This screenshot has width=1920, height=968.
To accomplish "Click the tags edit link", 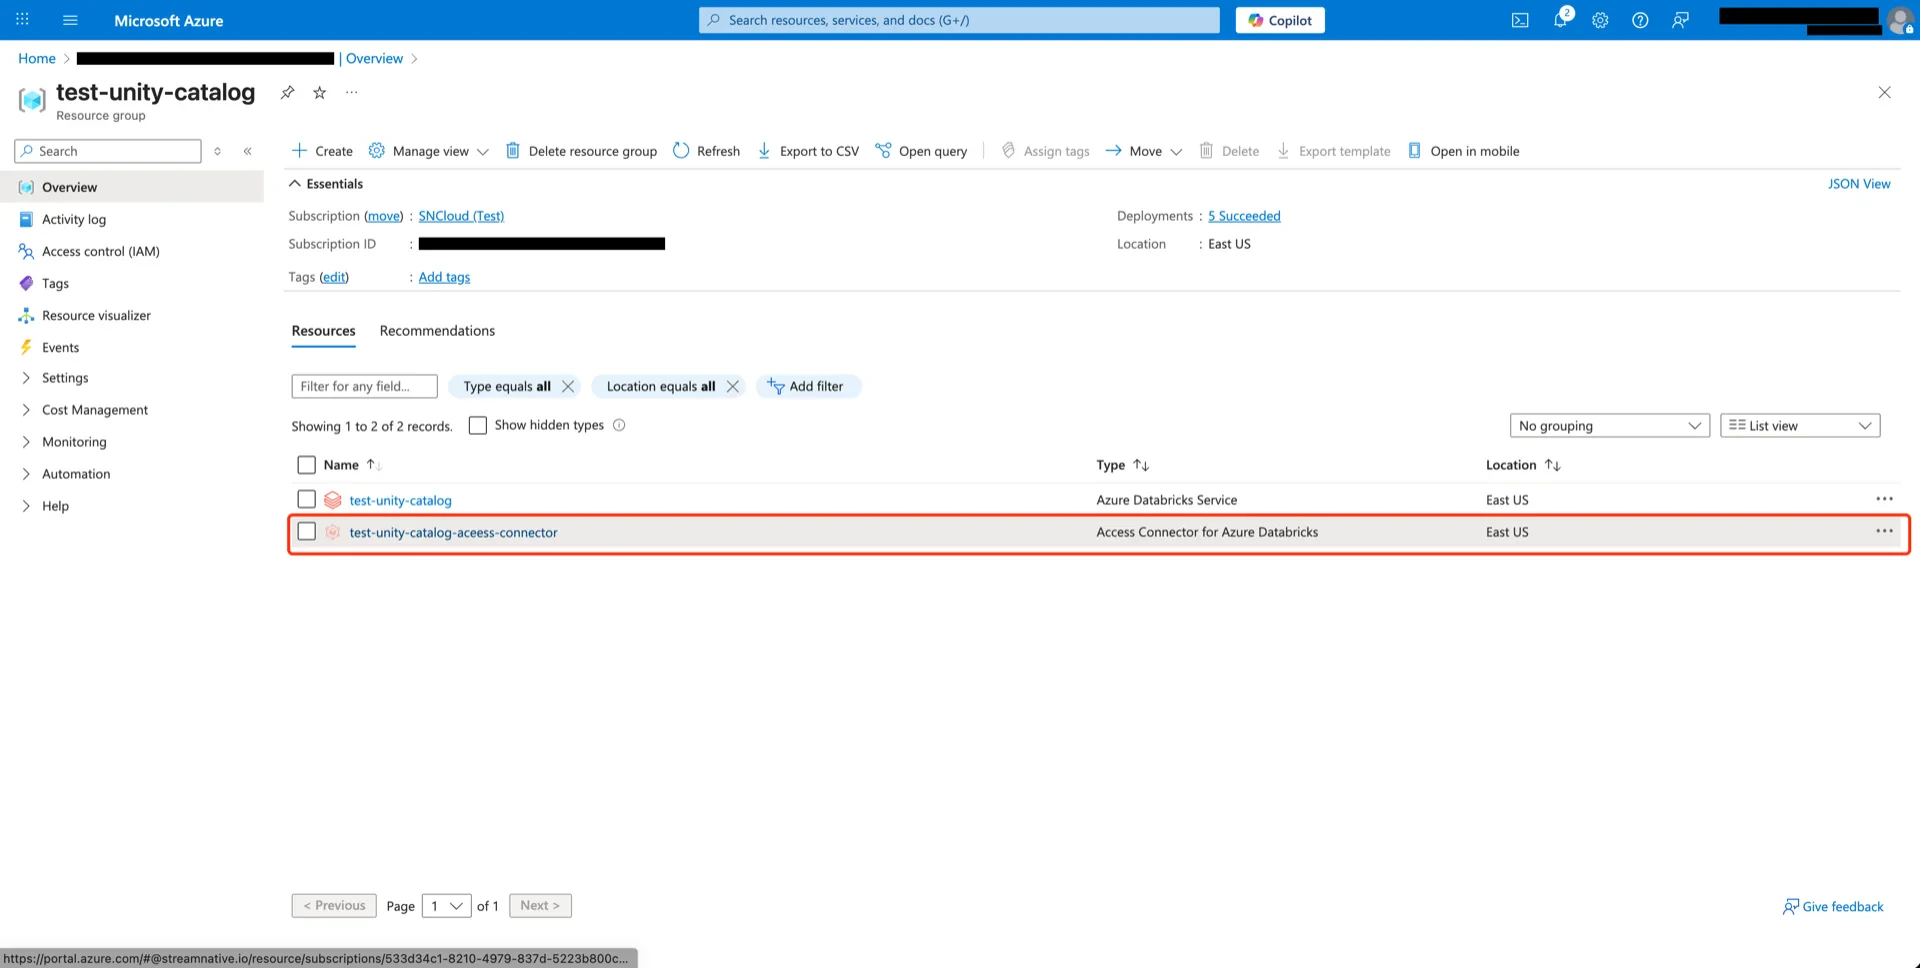I will 334,277.
